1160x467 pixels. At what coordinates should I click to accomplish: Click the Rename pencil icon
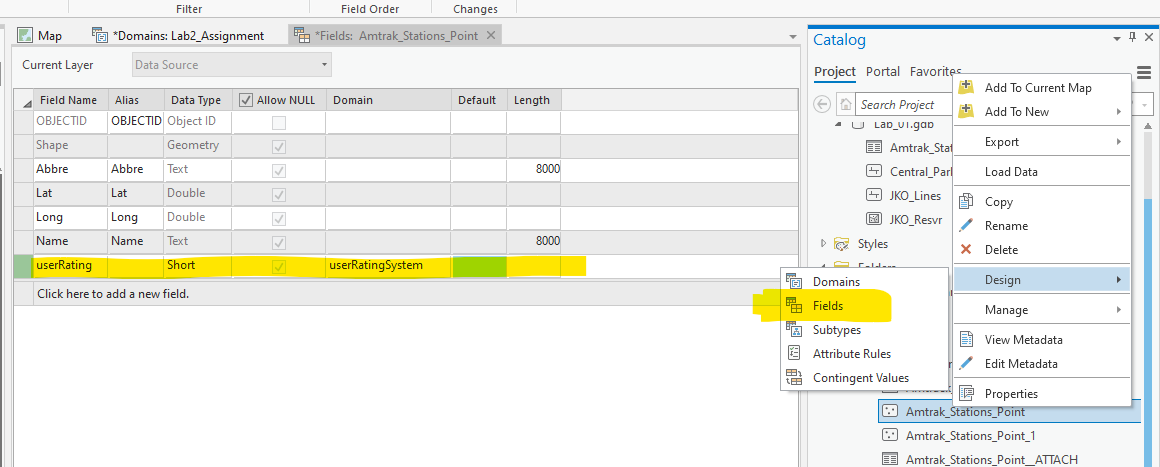coord(966,226)
